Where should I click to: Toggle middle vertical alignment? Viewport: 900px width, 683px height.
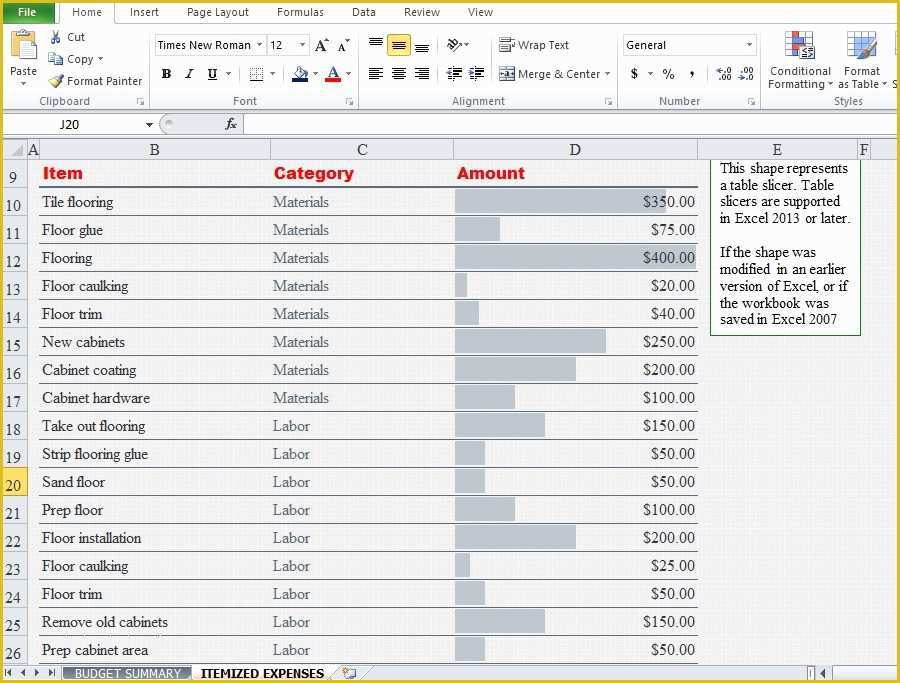click(x=399, y=45)
